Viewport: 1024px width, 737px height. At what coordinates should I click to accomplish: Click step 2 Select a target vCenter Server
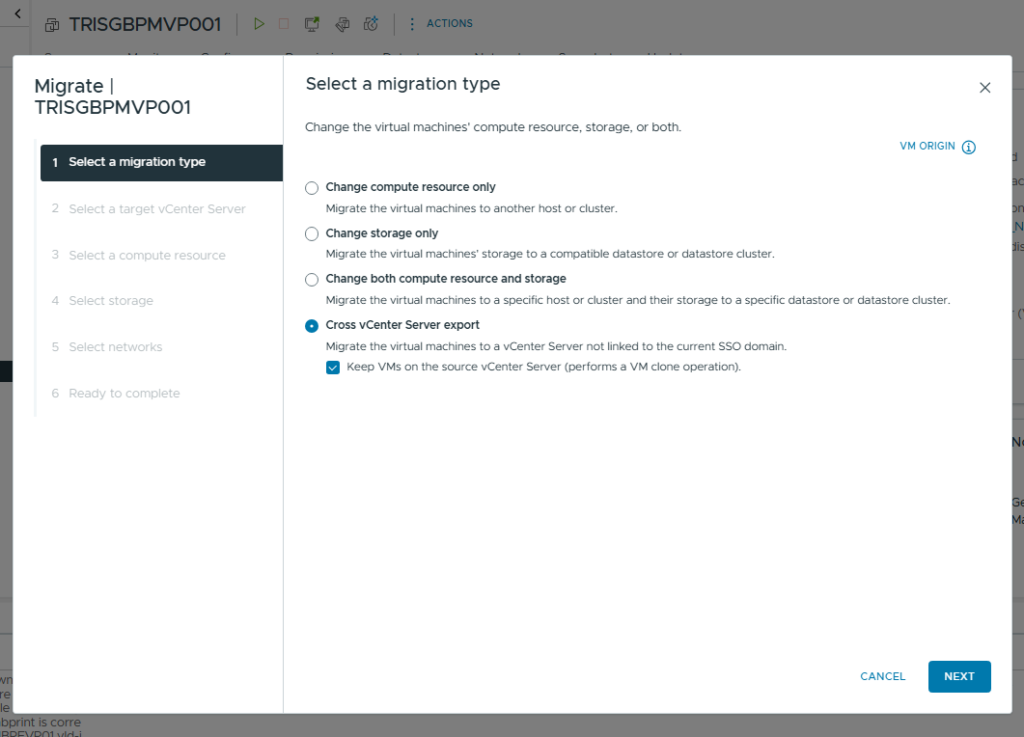(157, 209)
